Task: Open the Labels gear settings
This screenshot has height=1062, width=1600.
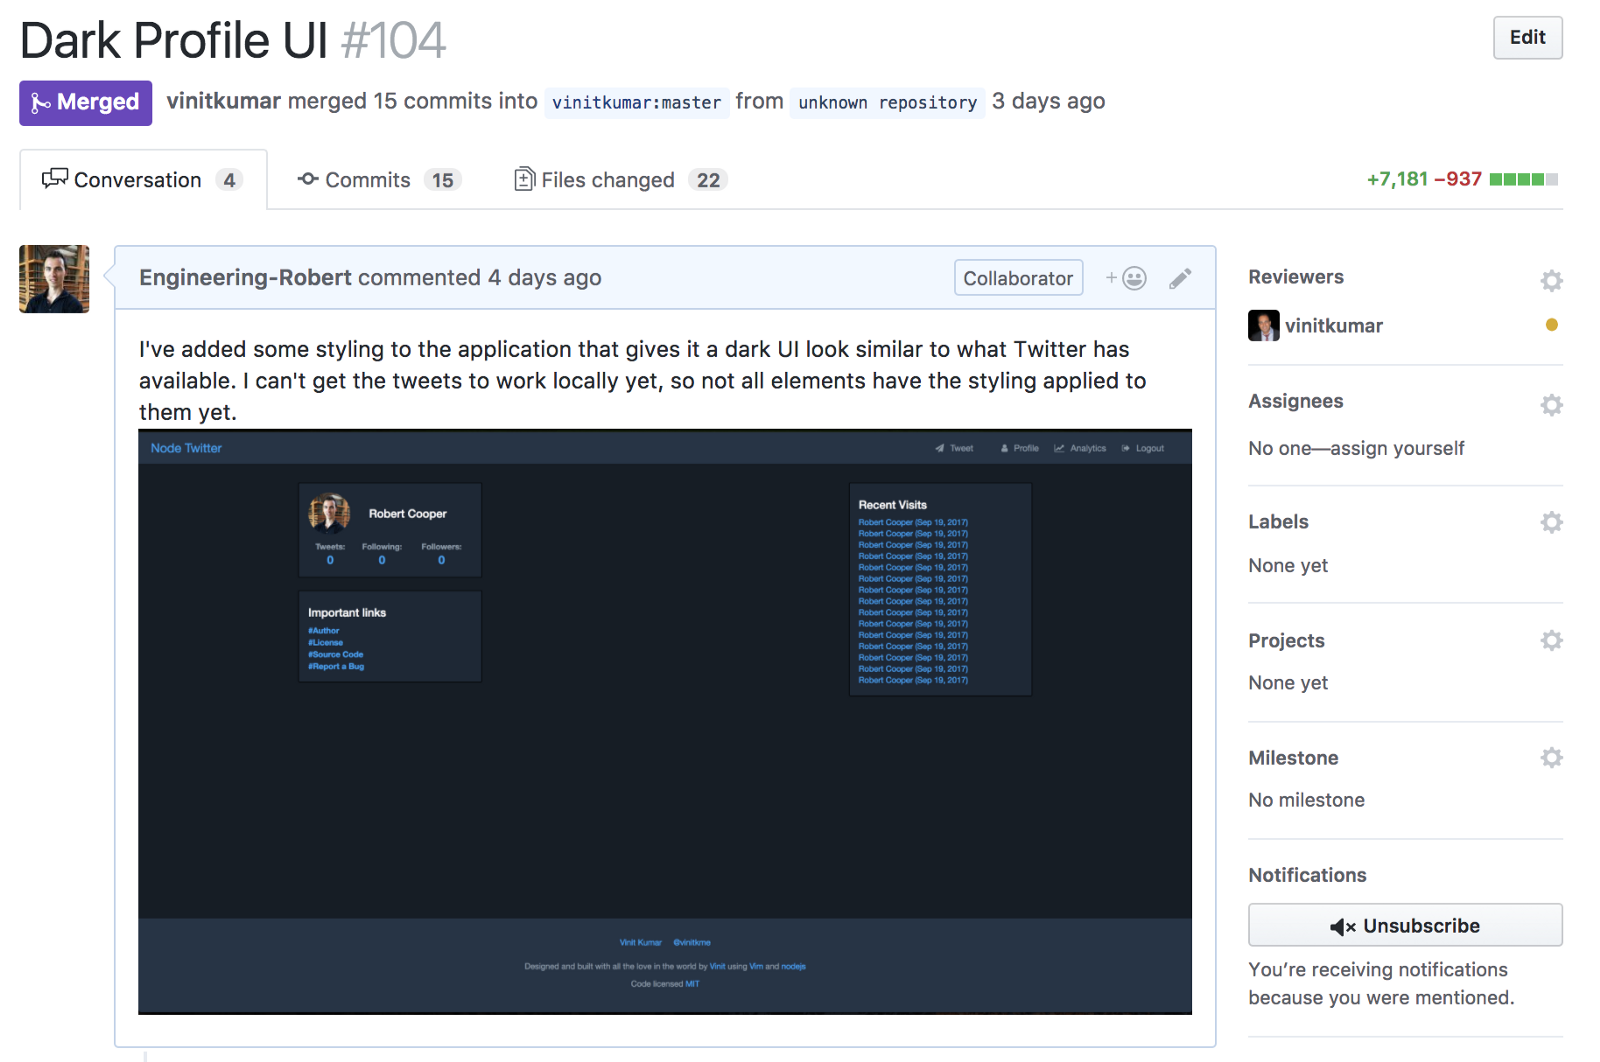Action: coord(1551,522)
